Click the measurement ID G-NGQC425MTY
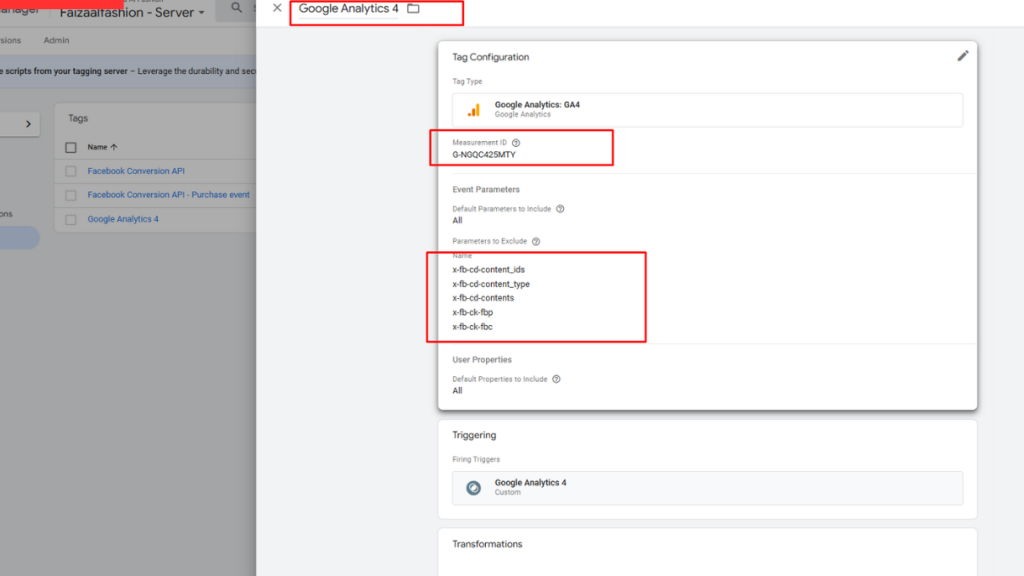The height and width of the screenshot is (576, 1024). (484, 155)
